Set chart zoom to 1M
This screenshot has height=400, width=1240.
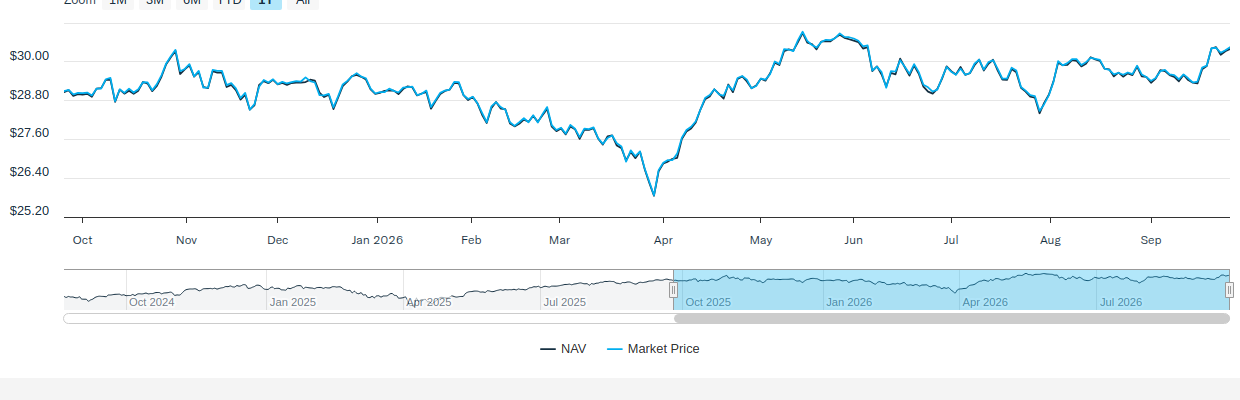click(x=118, y=3)
